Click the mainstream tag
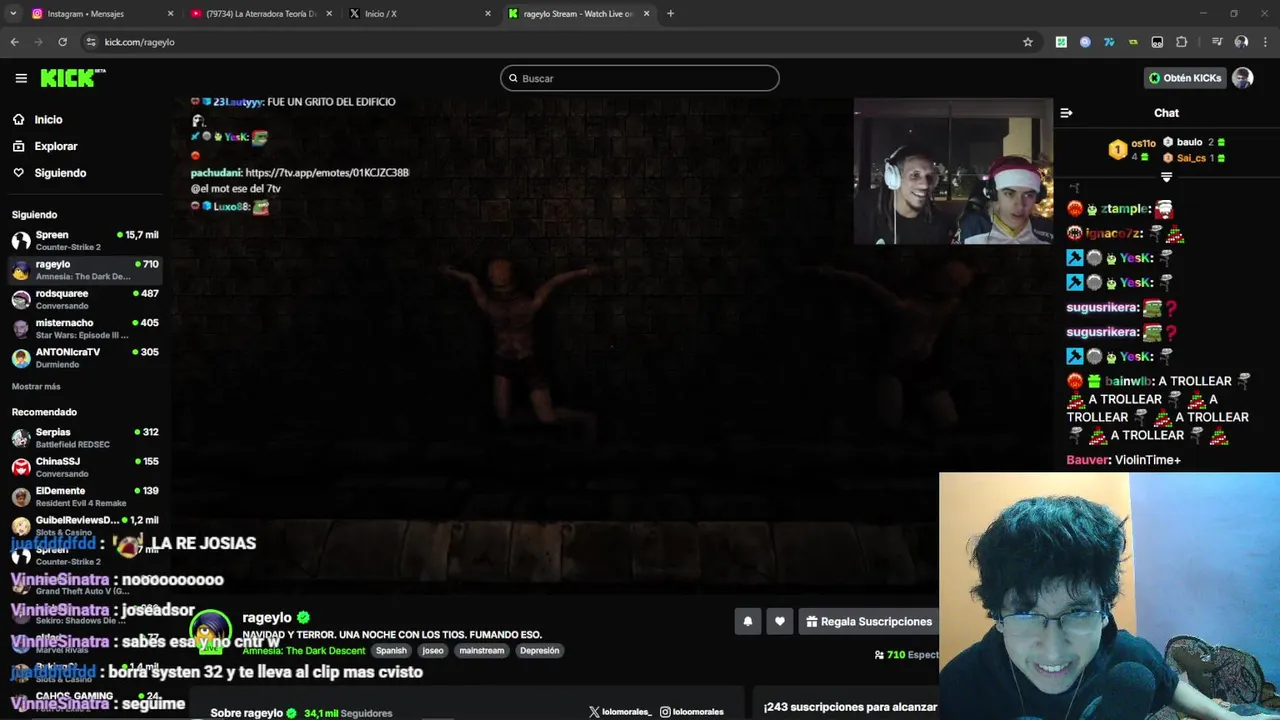The height and width of the screenshot is (720, 1280). coord(482,650)
